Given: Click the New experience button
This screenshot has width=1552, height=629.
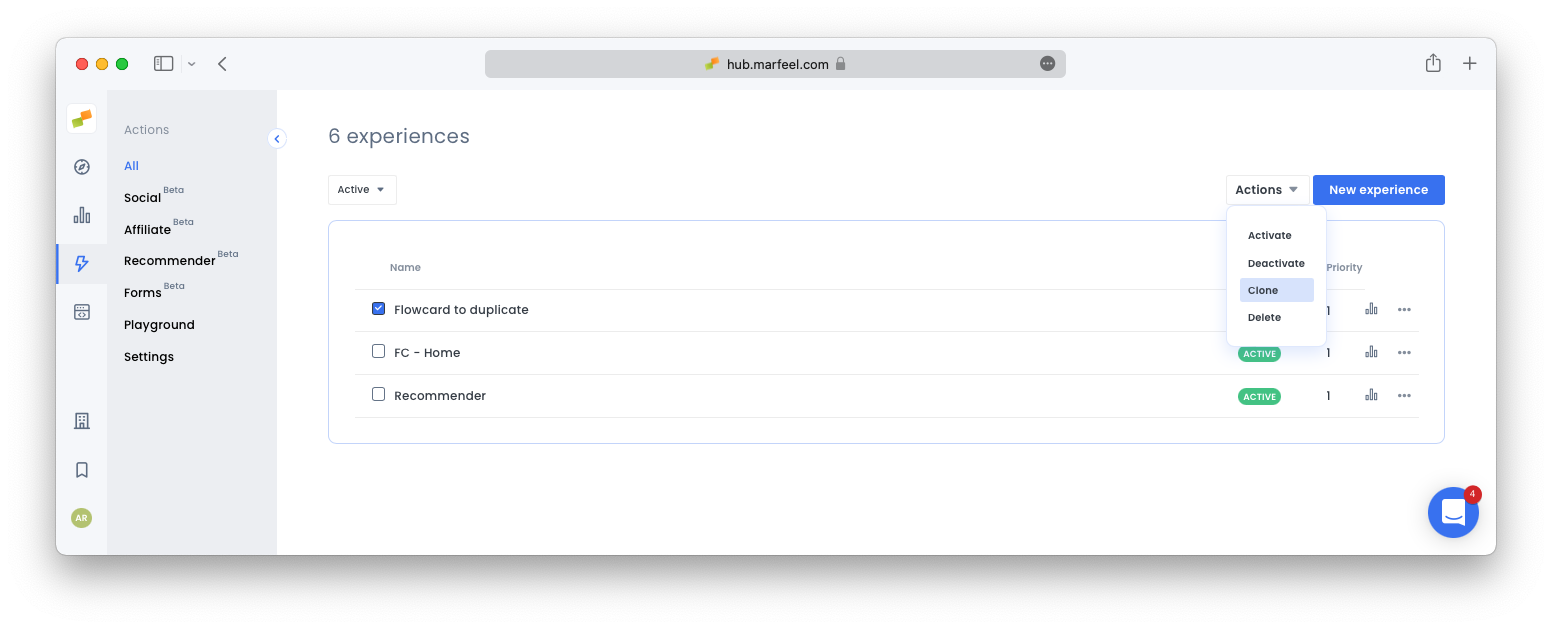Looking at the screenshot, I should (x=1378, y=189).
